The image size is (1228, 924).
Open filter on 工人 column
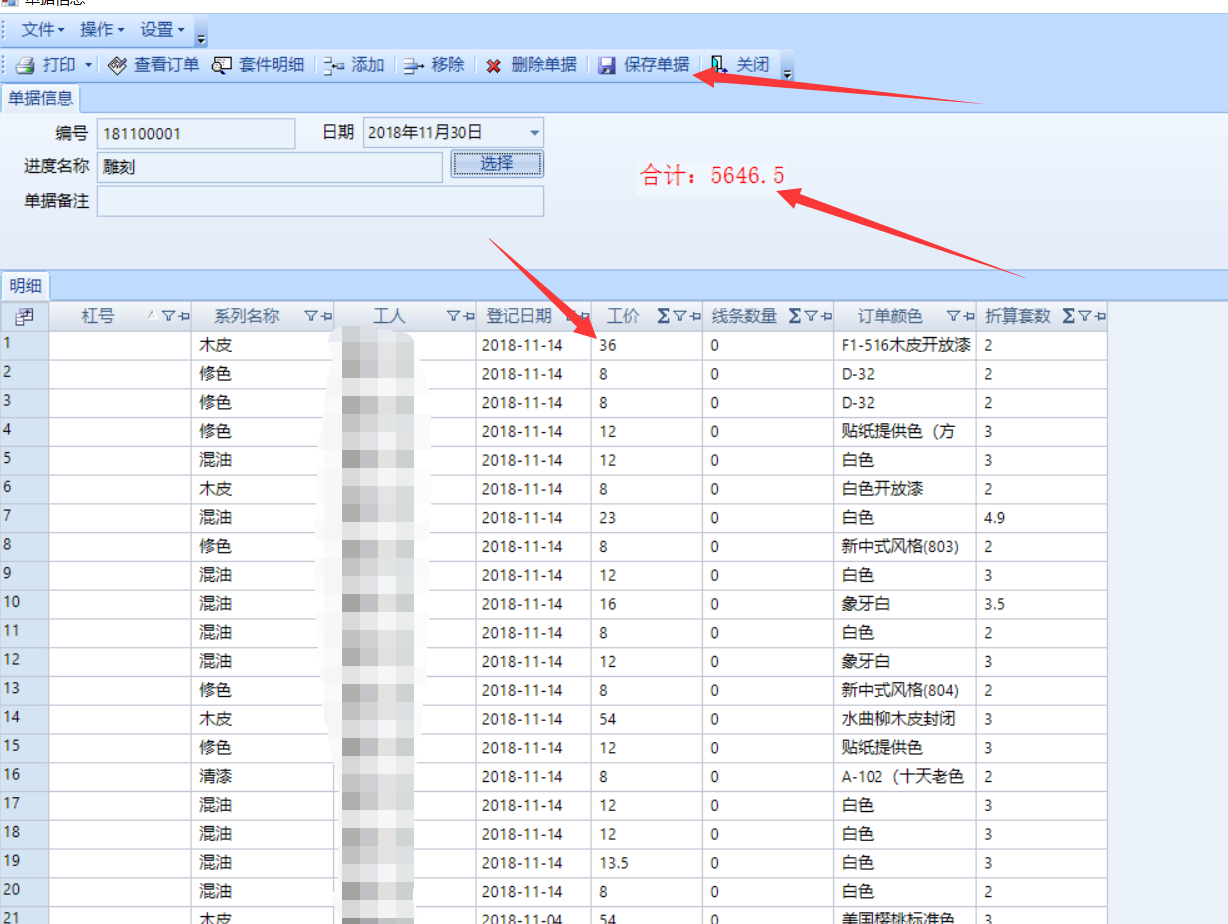pos(453,316)
